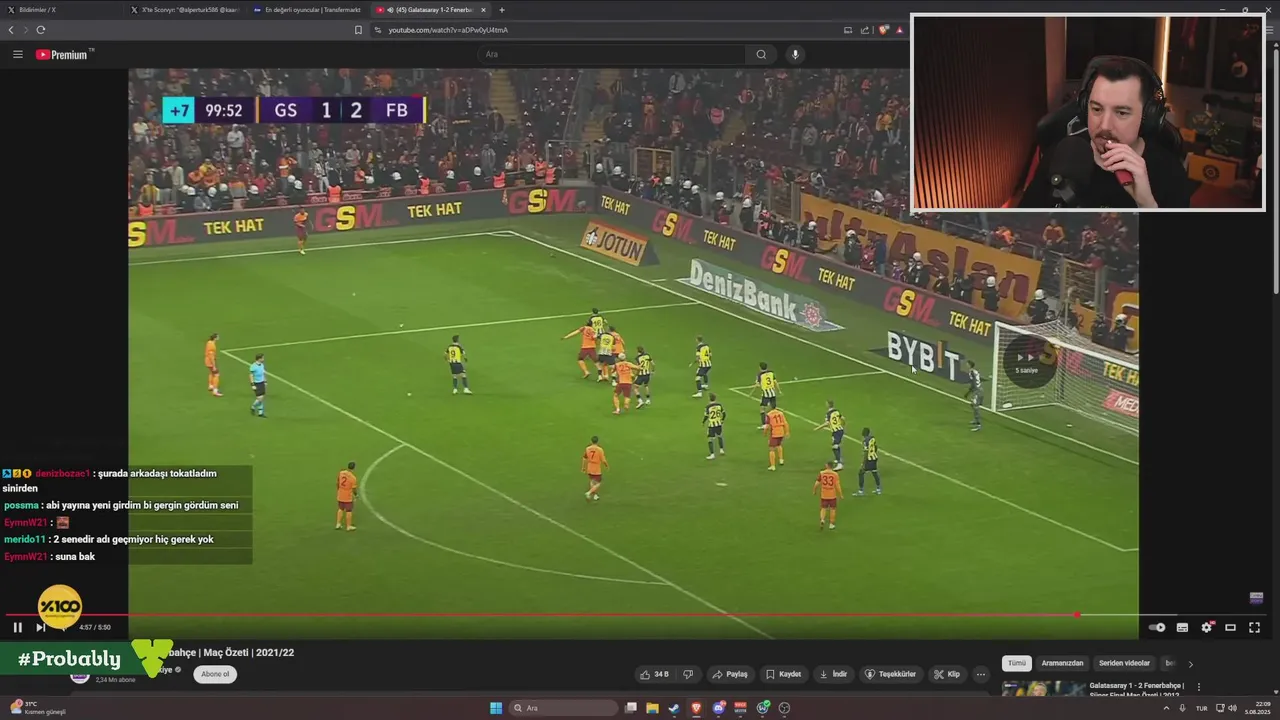Share page using address bar share icon
The image size is (1280, 720).
(x=865, y=30)
